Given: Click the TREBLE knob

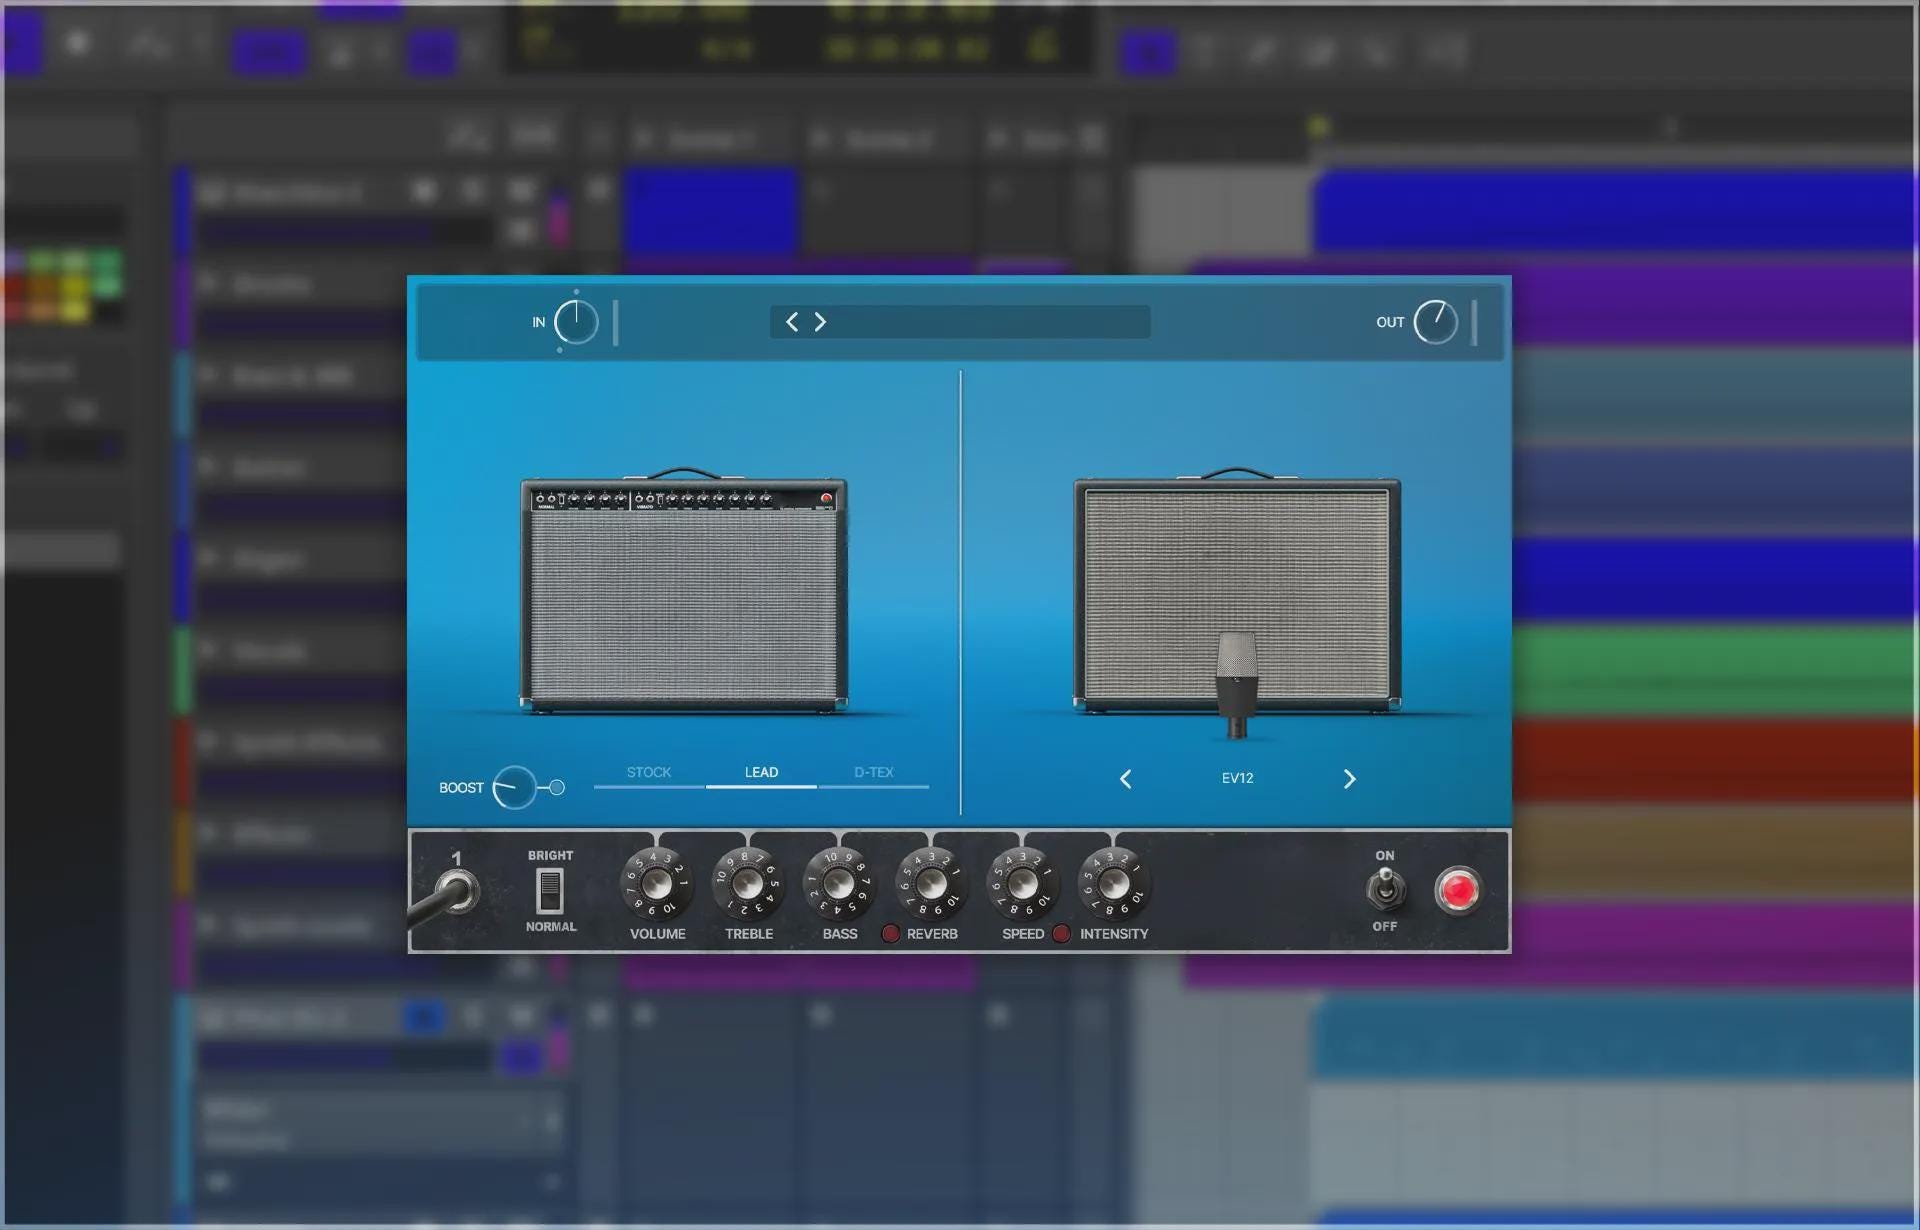Looking at the screenshot, I should point(747,884).
